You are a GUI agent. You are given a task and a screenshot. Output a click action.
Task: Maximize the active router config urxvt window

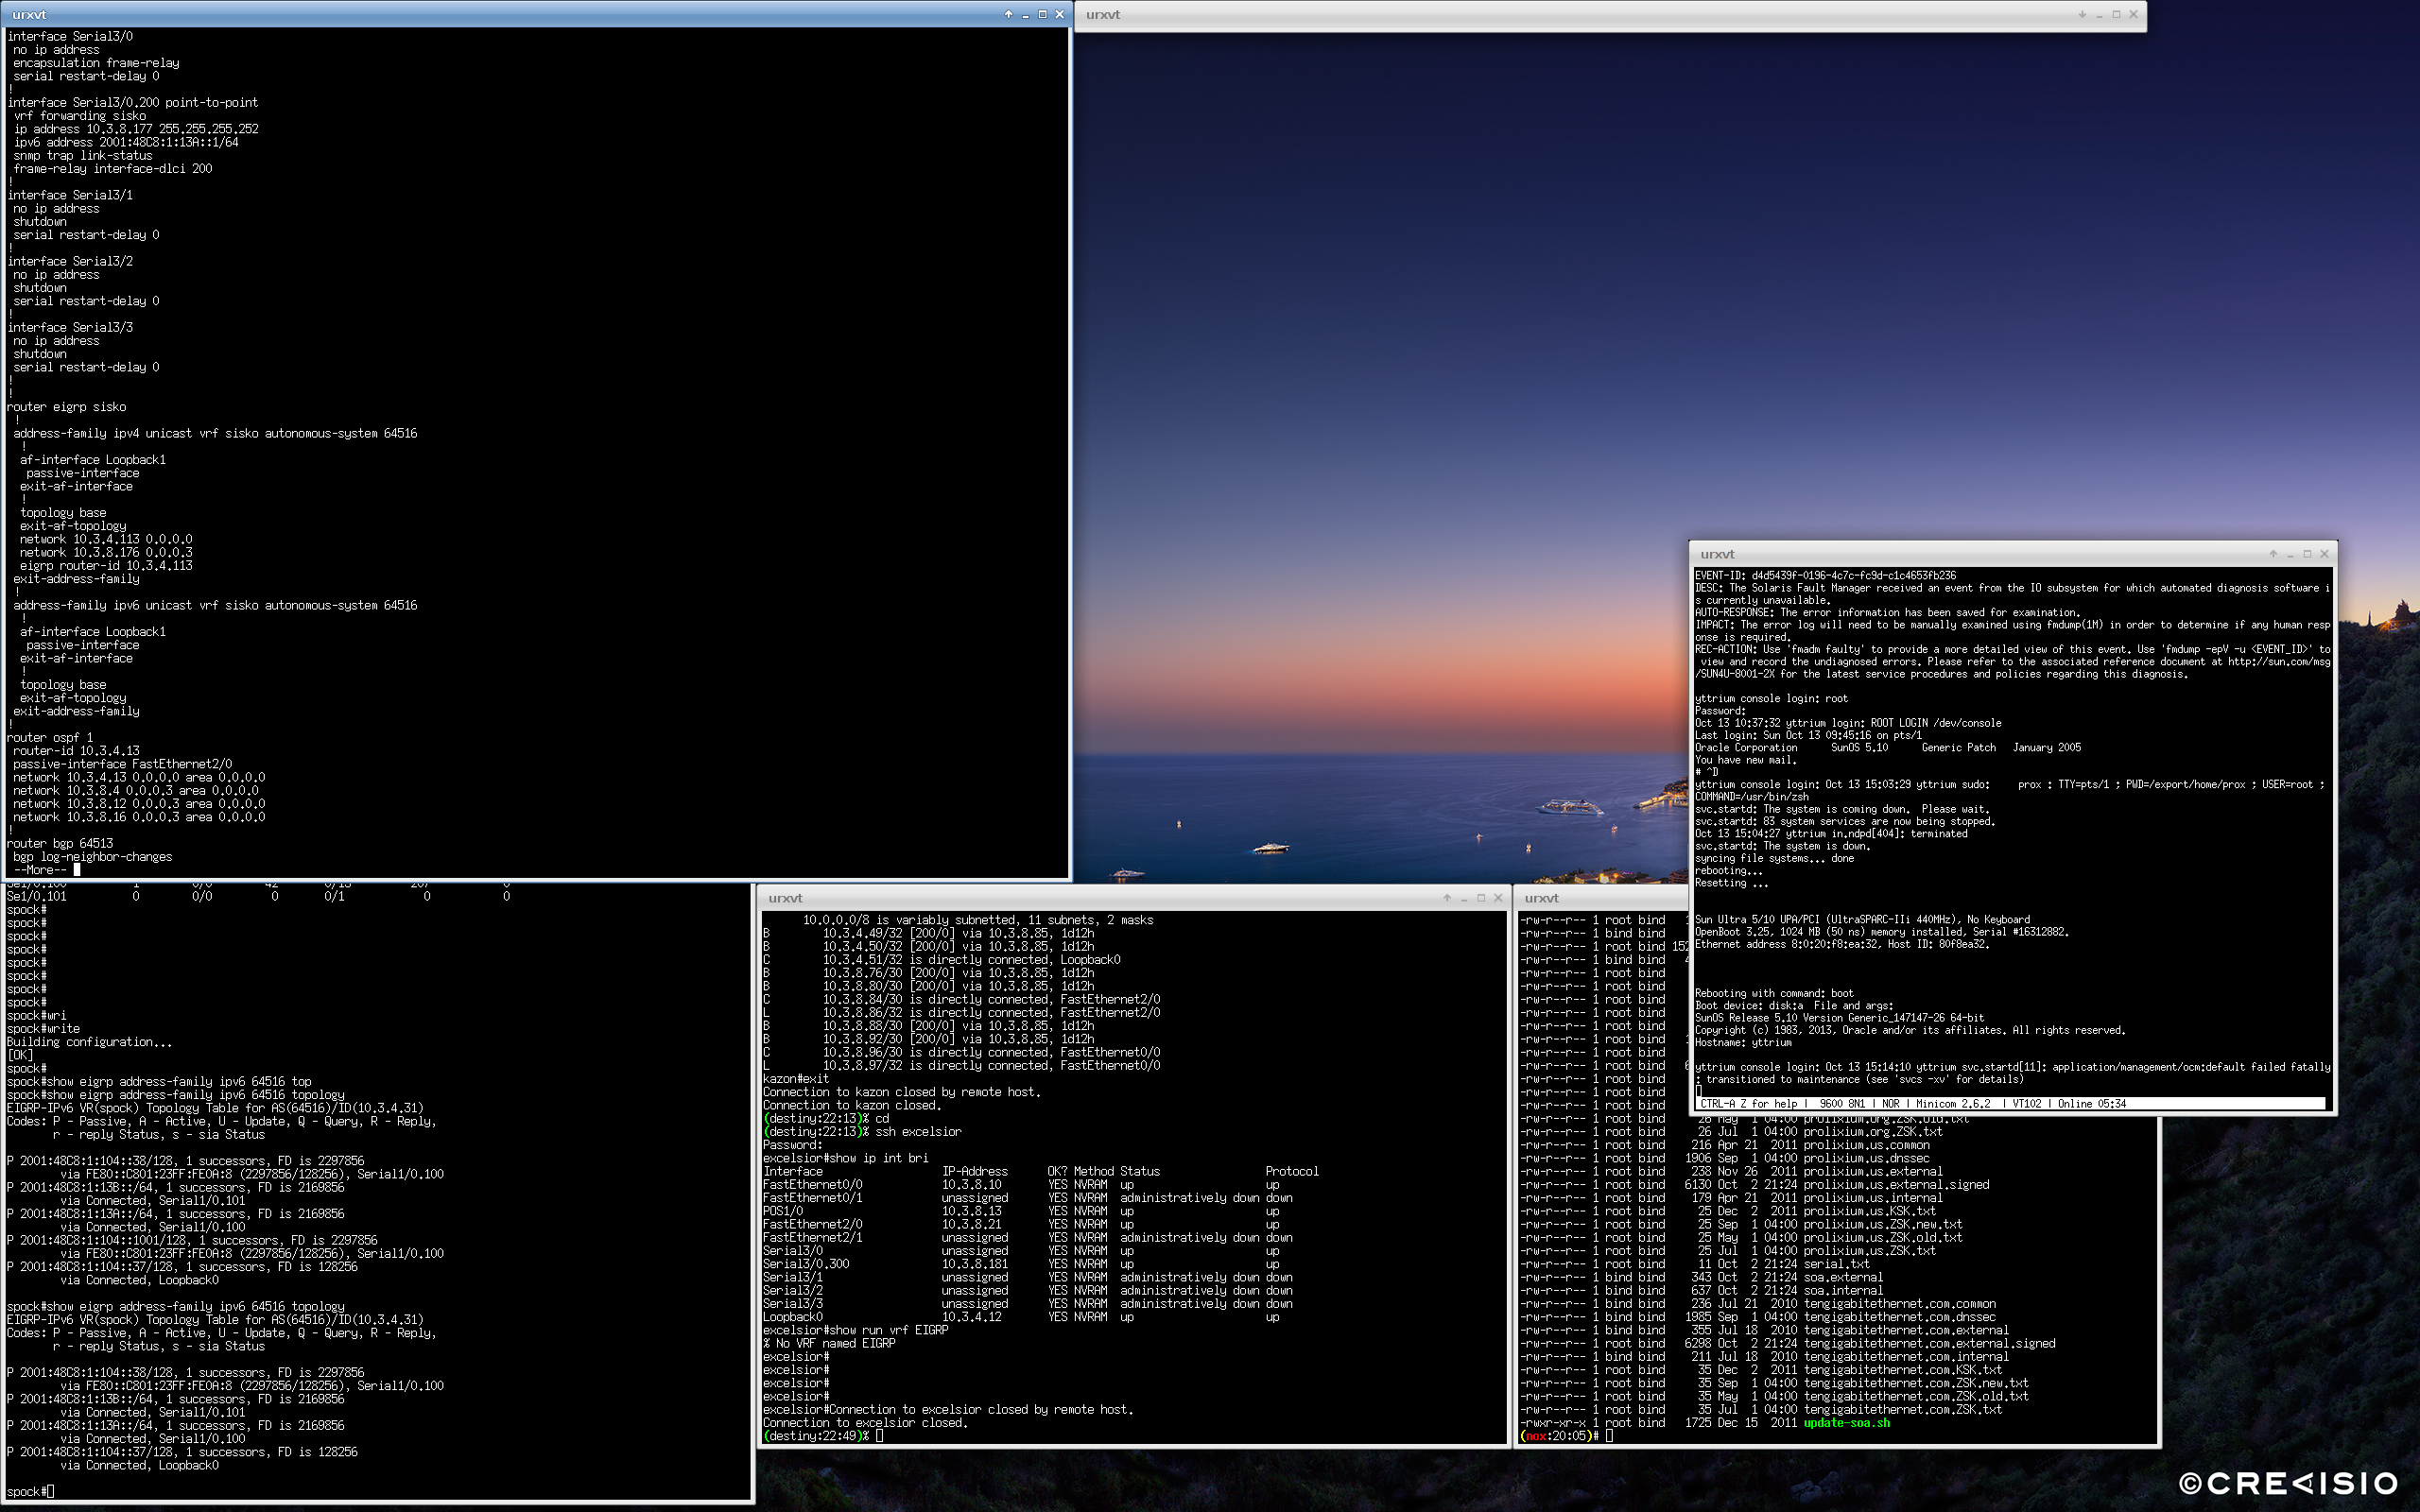(x=1042, y=14)
